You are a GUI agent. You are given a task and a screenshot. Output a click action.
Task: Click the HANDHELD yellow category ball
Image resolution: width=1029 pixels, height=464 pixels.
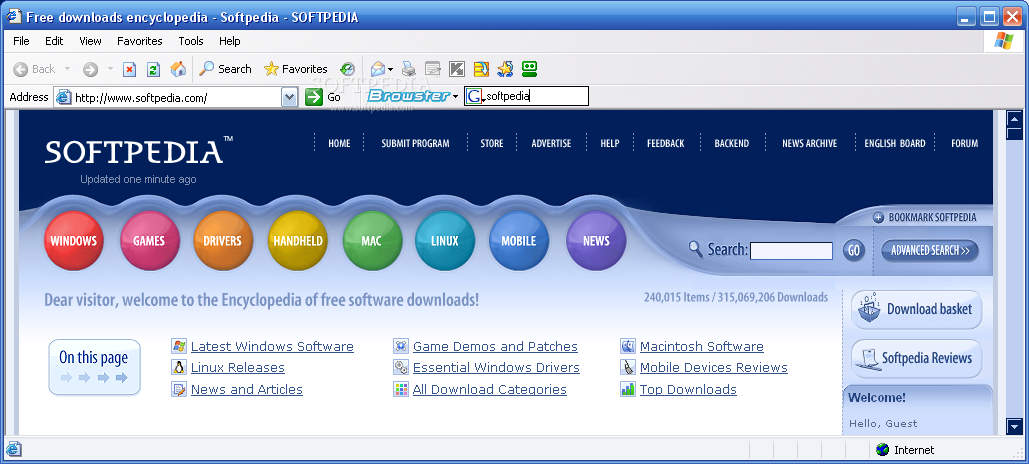point(298,241)
